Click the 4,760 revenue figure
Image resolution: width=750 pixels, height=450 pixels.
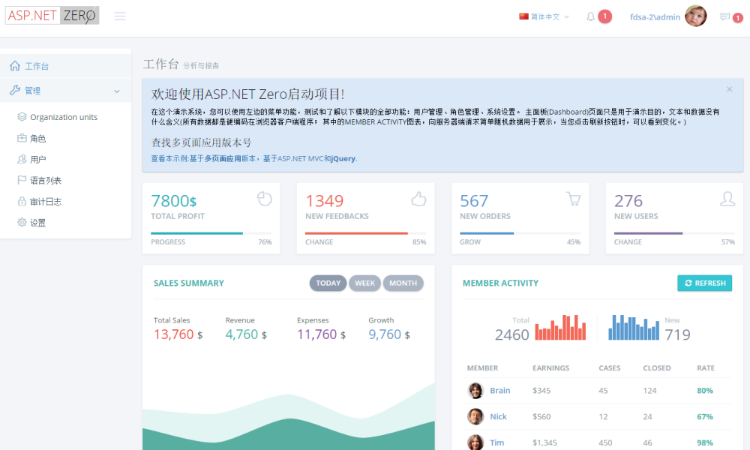[242, 334]
